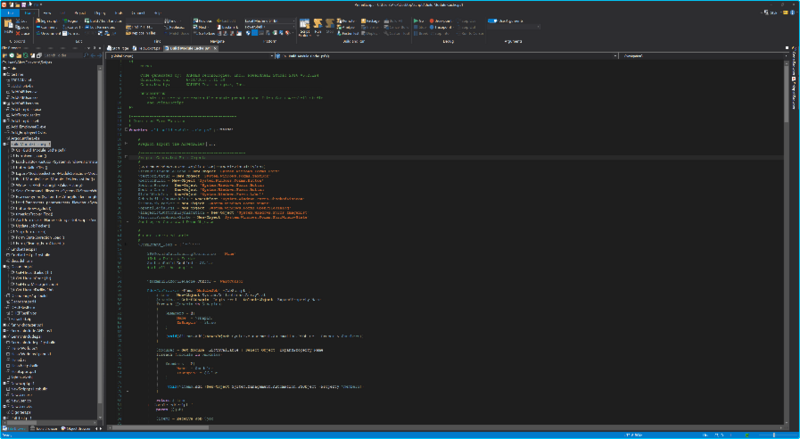Open the Layout menu at the top right
This screenshot has height=439, width=800.
(x=771, y=12)
